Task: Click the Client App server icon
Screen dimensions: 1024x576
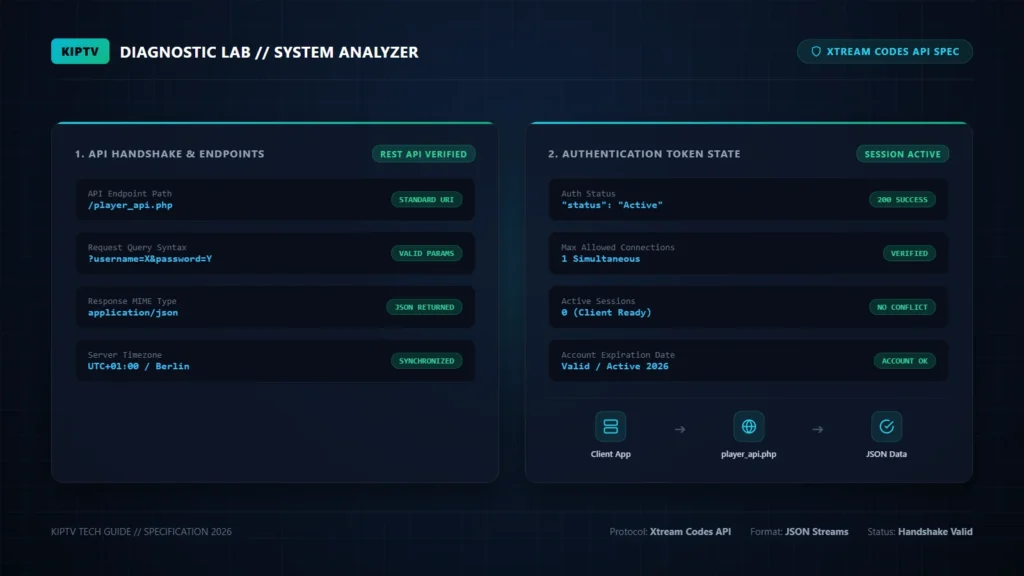Action: (611, 426)
